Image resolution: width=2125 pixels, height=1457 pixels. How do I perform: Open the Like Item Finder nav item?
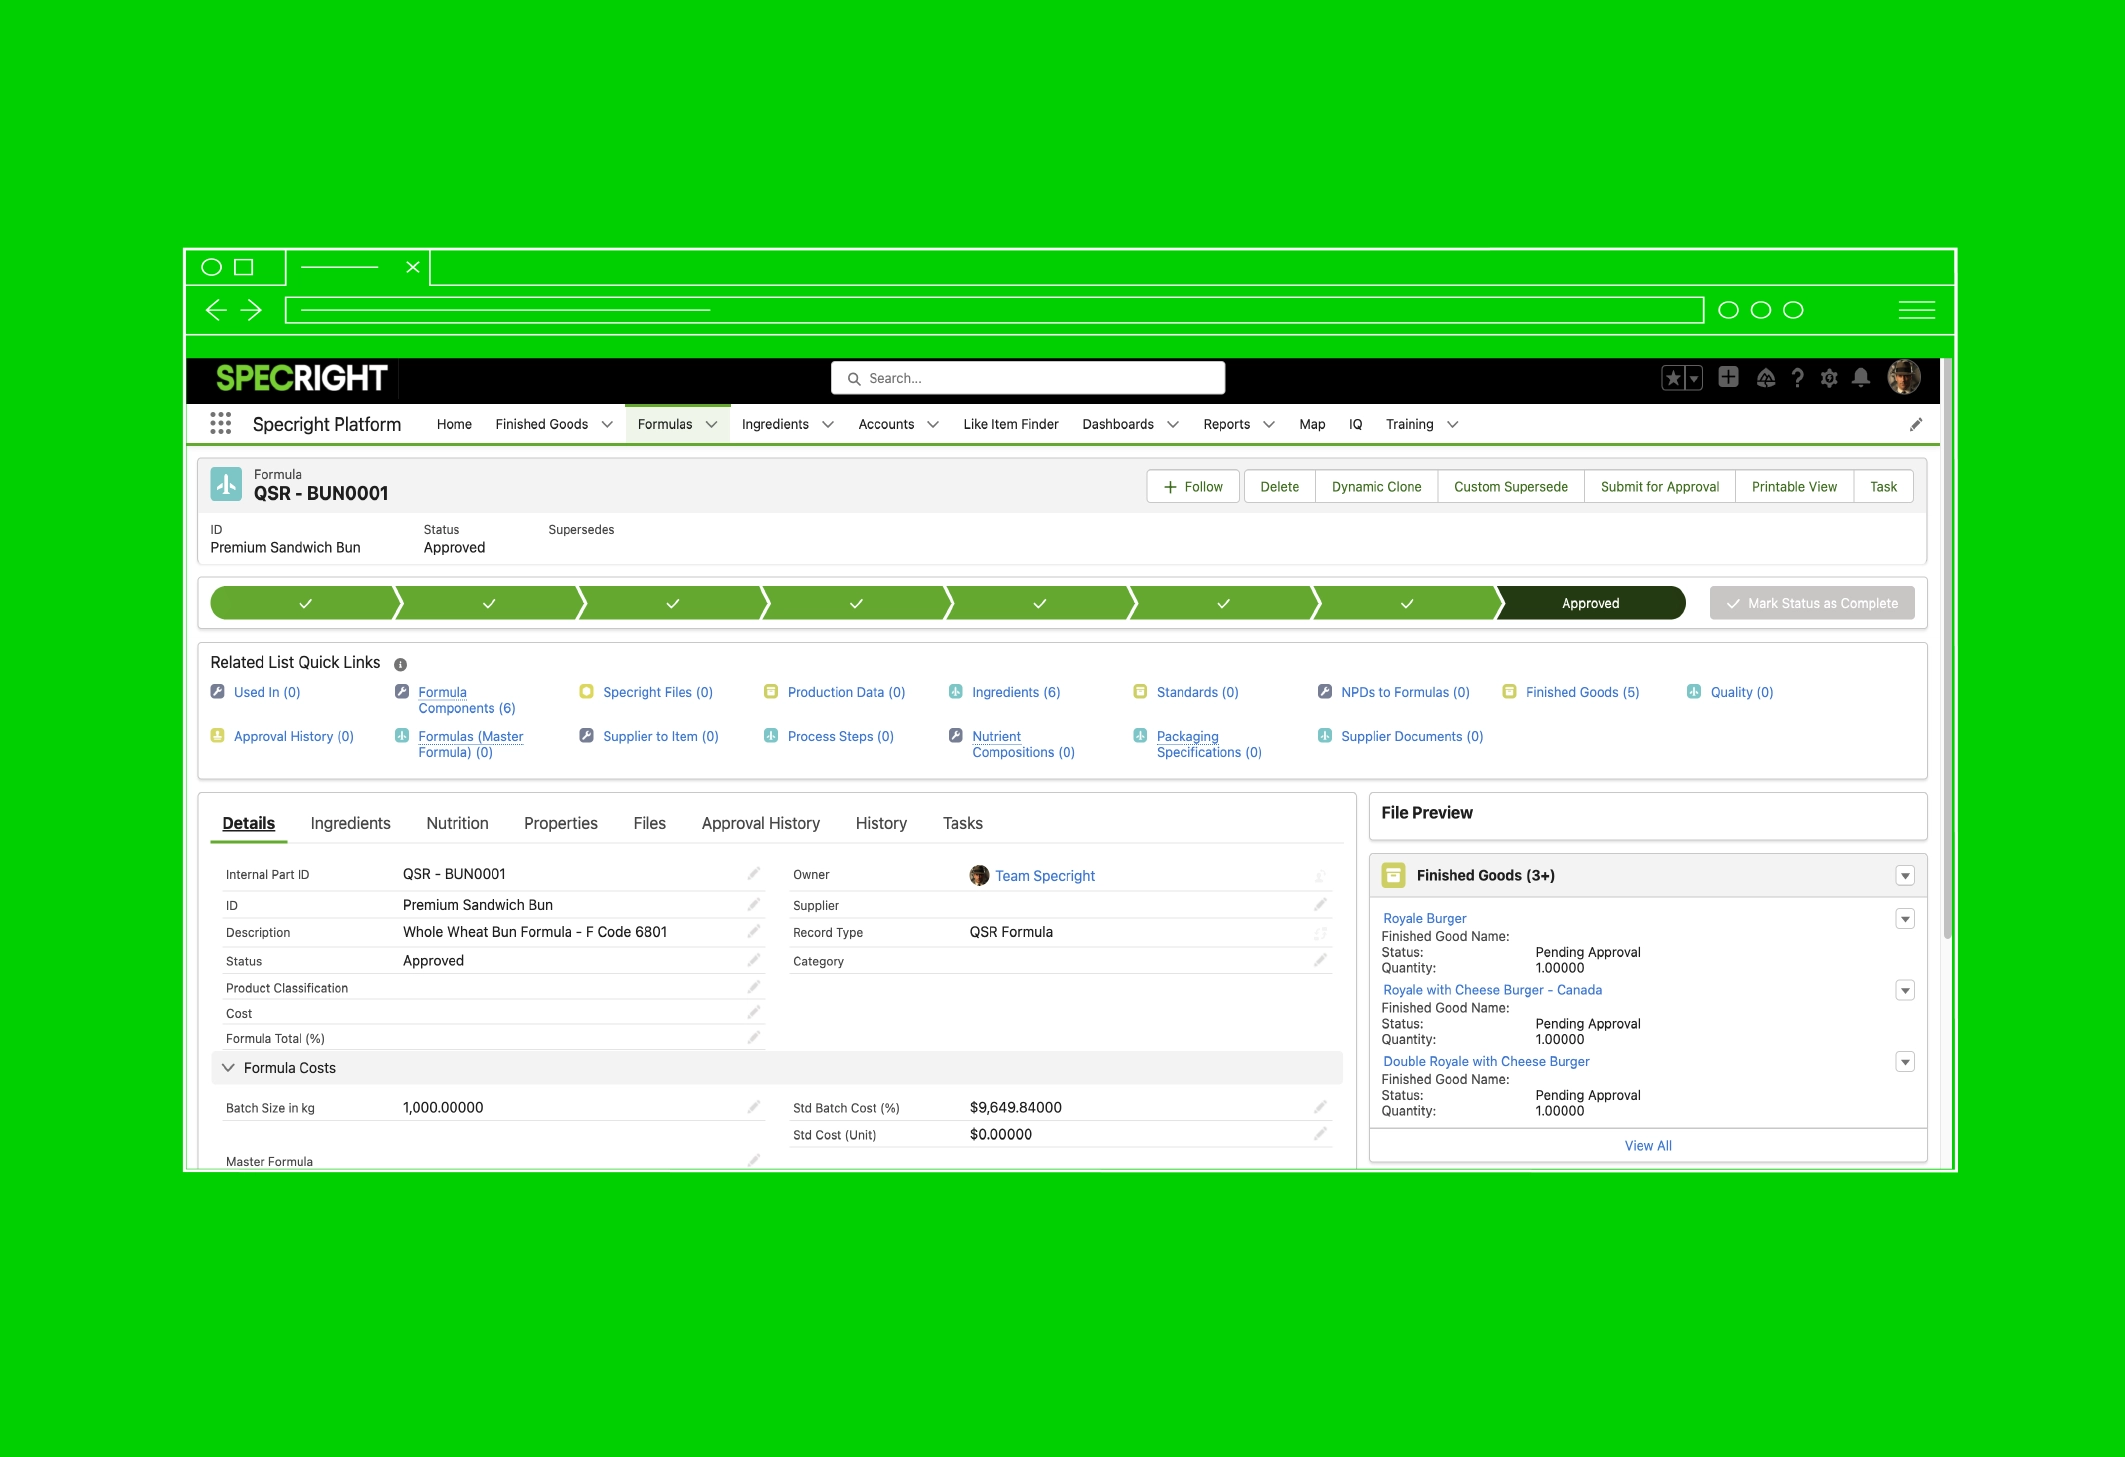pos(1011,425)
